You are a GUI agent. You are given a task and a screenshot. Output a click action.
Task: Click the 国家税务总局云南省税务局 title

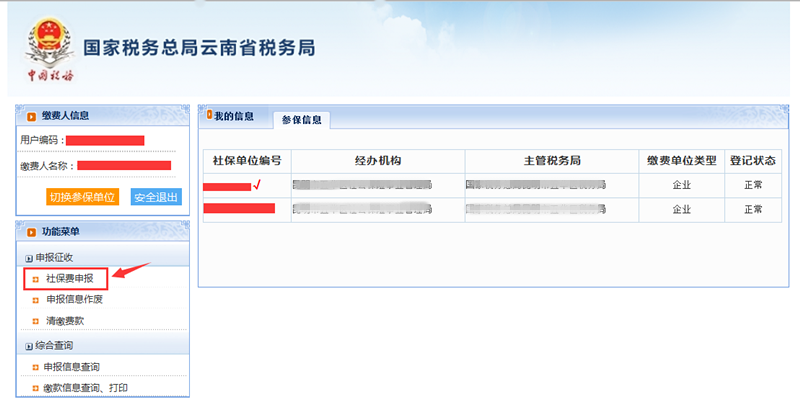pyautogui.click(x=199, y=47)
